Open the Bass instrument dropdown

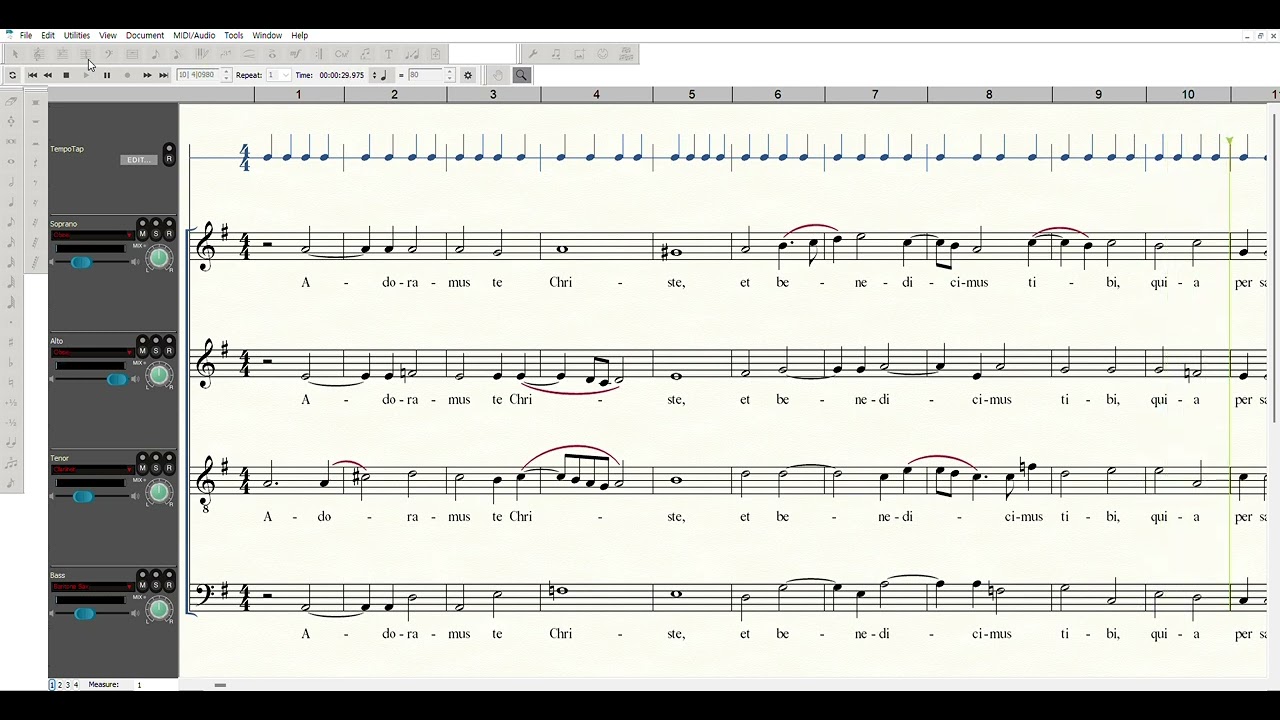[93, 586]
